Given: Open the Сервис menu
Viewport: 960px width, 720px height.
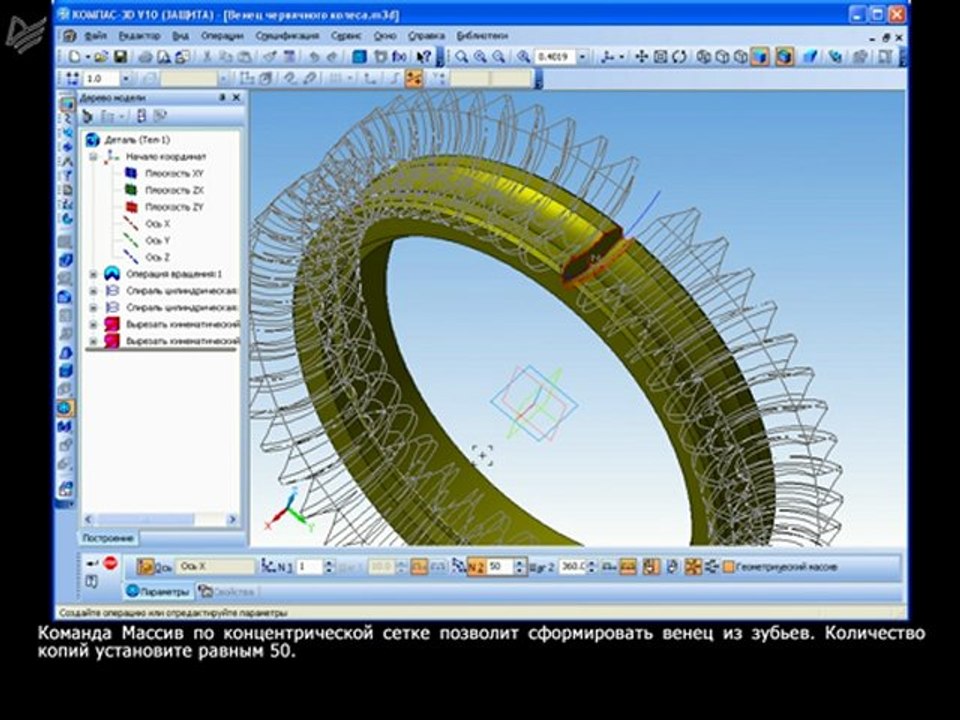Looking at the screenshot, I should (347, 36).
